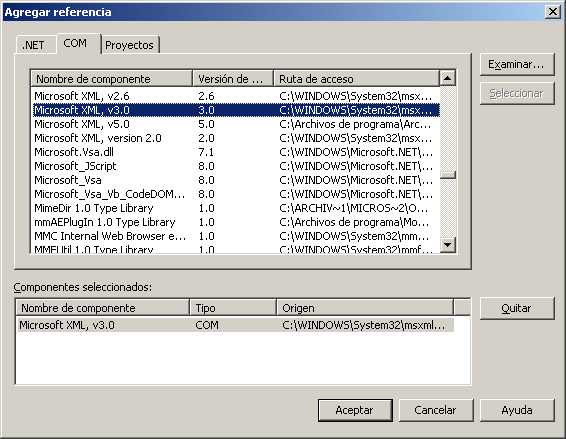566x439 pixels.
Task: Select Microsoft XML, v3.0 in Componentes seleccionados
Action: [235, 325]
